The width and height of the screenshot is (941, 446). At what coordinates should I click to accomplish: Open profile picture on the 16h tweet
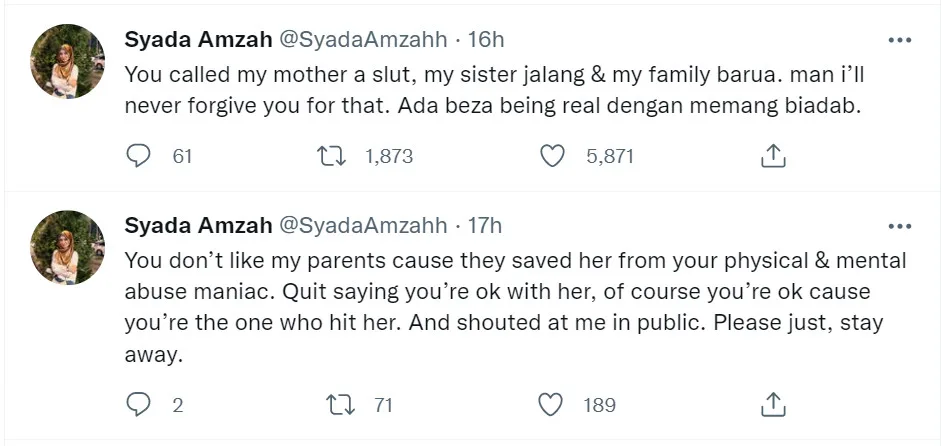(x=68, y=62)
